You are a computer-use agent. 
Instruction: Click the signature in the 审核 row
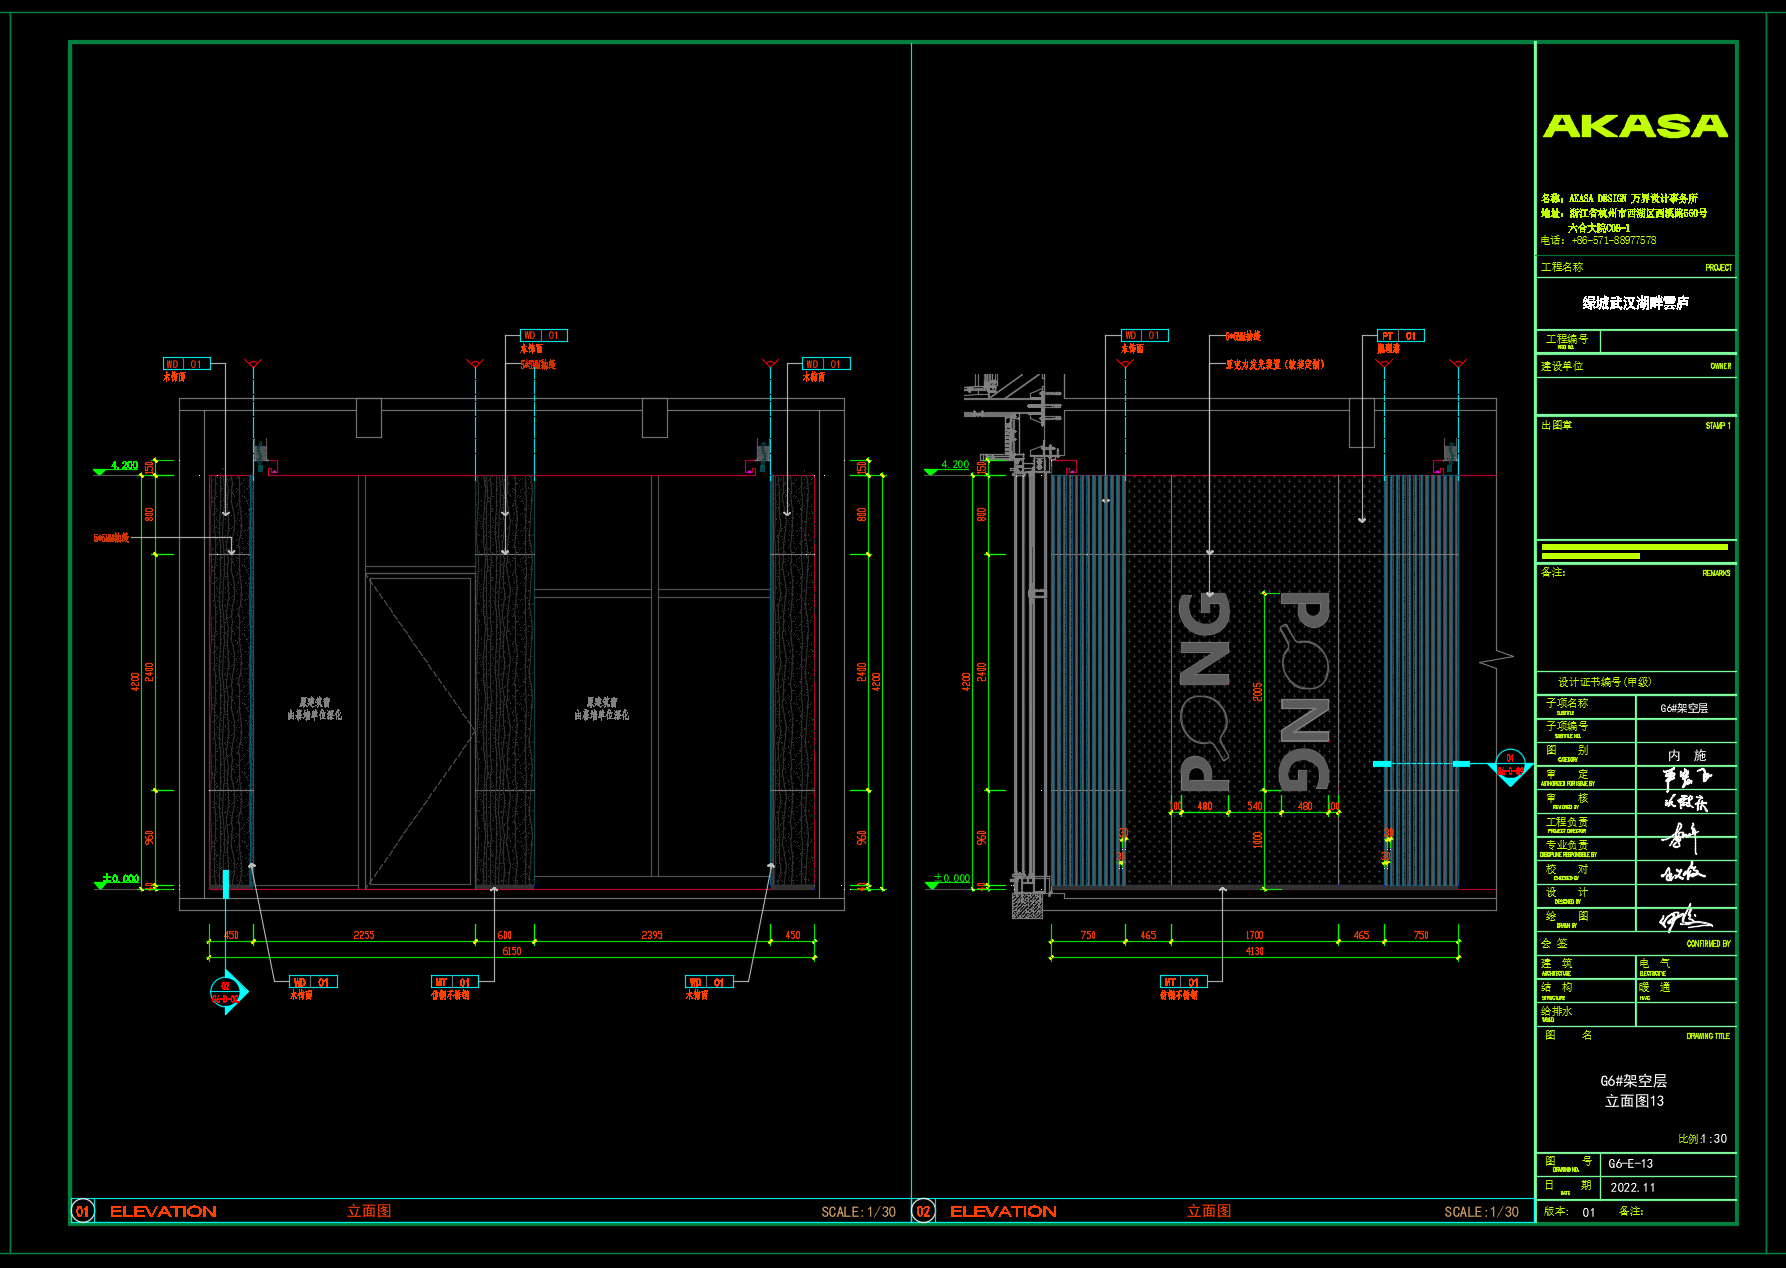click(1686, 802)
